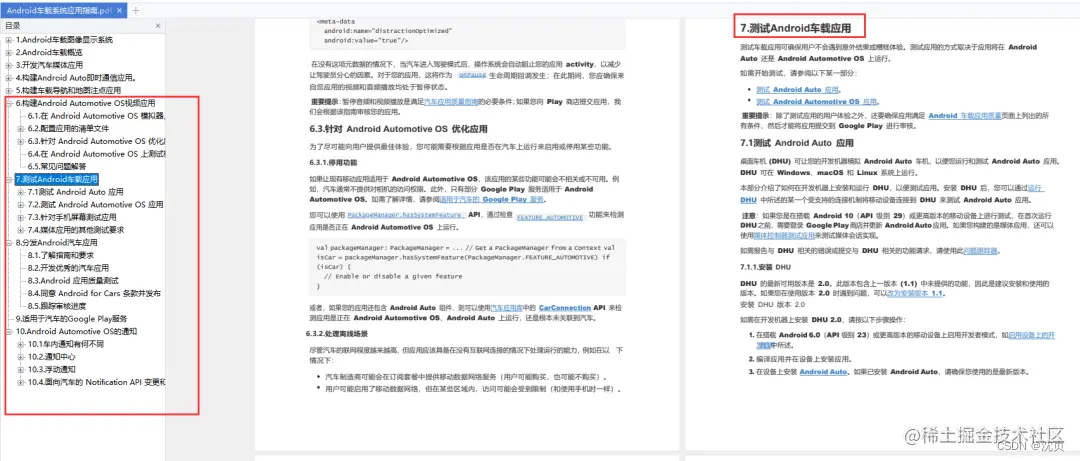Viewport: 1080px width, 461px height.
Task: Expand chapter 2.Android车载概览 node
Action: click(9, 52)
